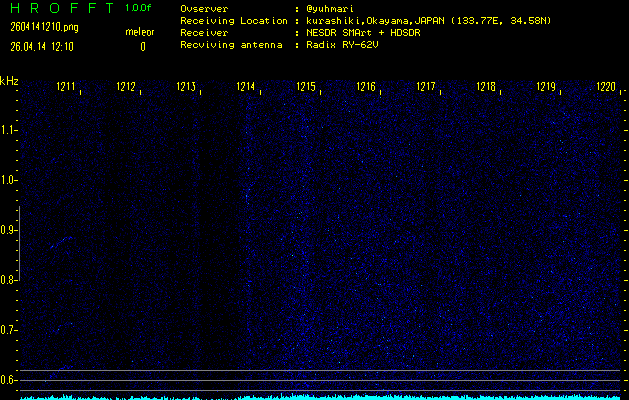Click the vertical gray range bar by 0.9
This screenshot has height=400, width=629.
coord(19,243)
